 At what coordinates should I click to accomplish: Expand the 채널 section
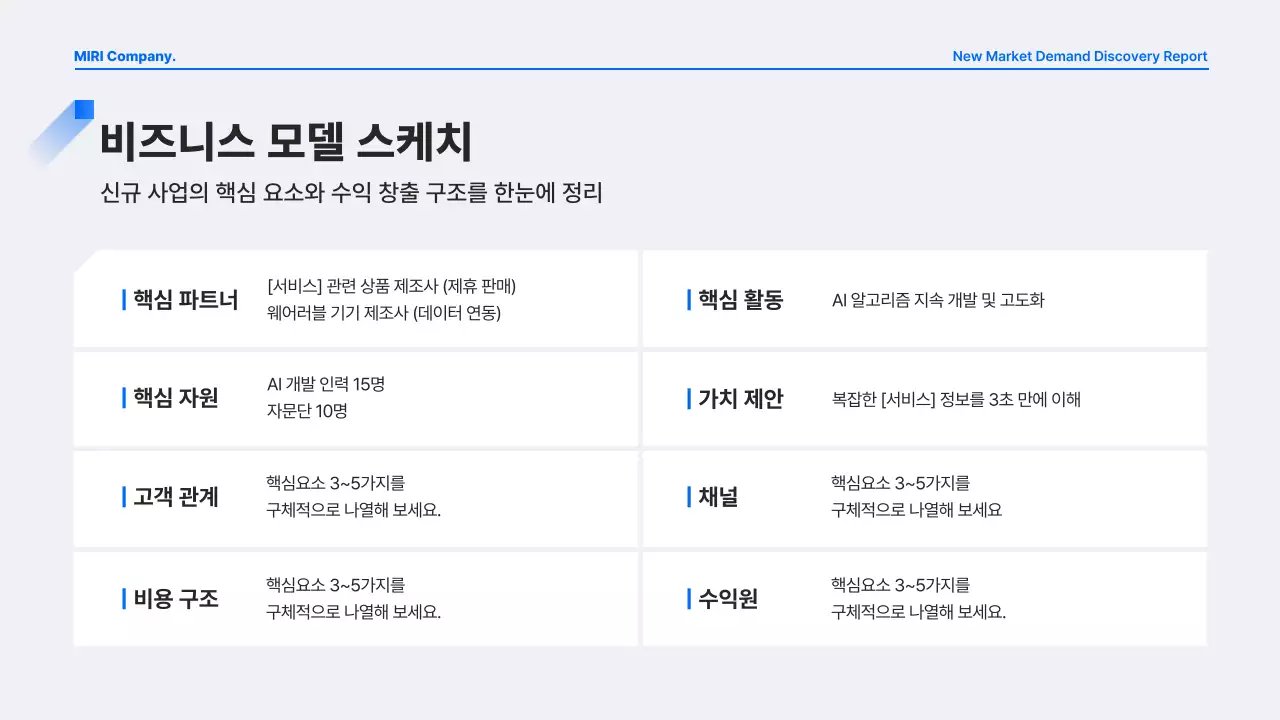click(925, 498)
